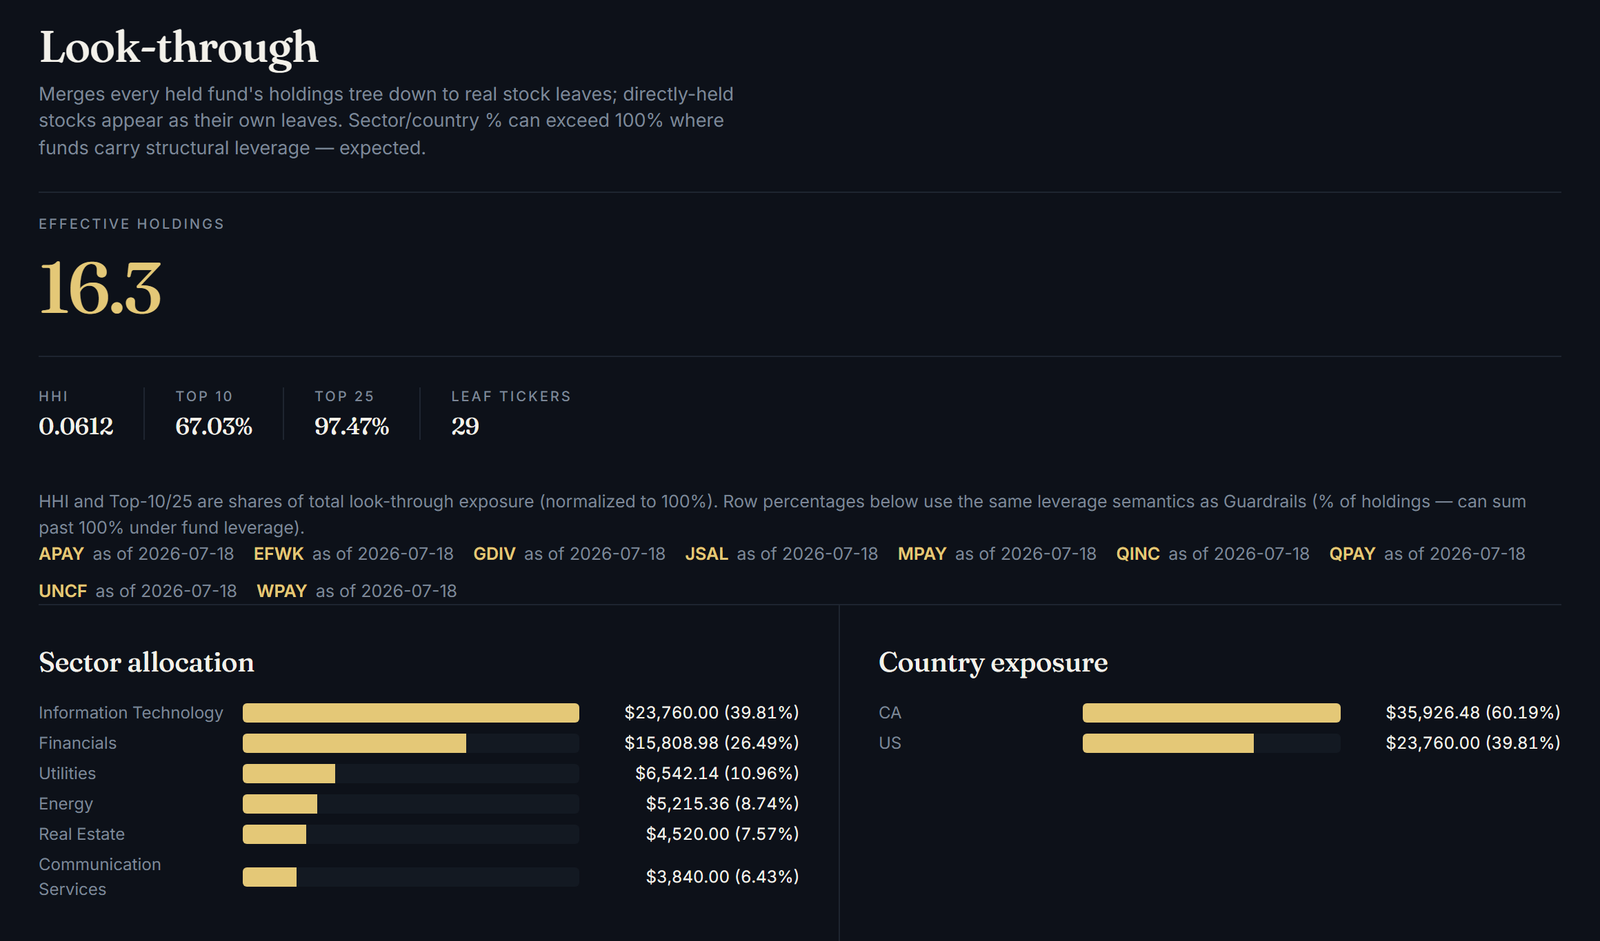Click the QPAY ticker label
The width and height of the screenshot is (1600, 941).
(1352, 554)
